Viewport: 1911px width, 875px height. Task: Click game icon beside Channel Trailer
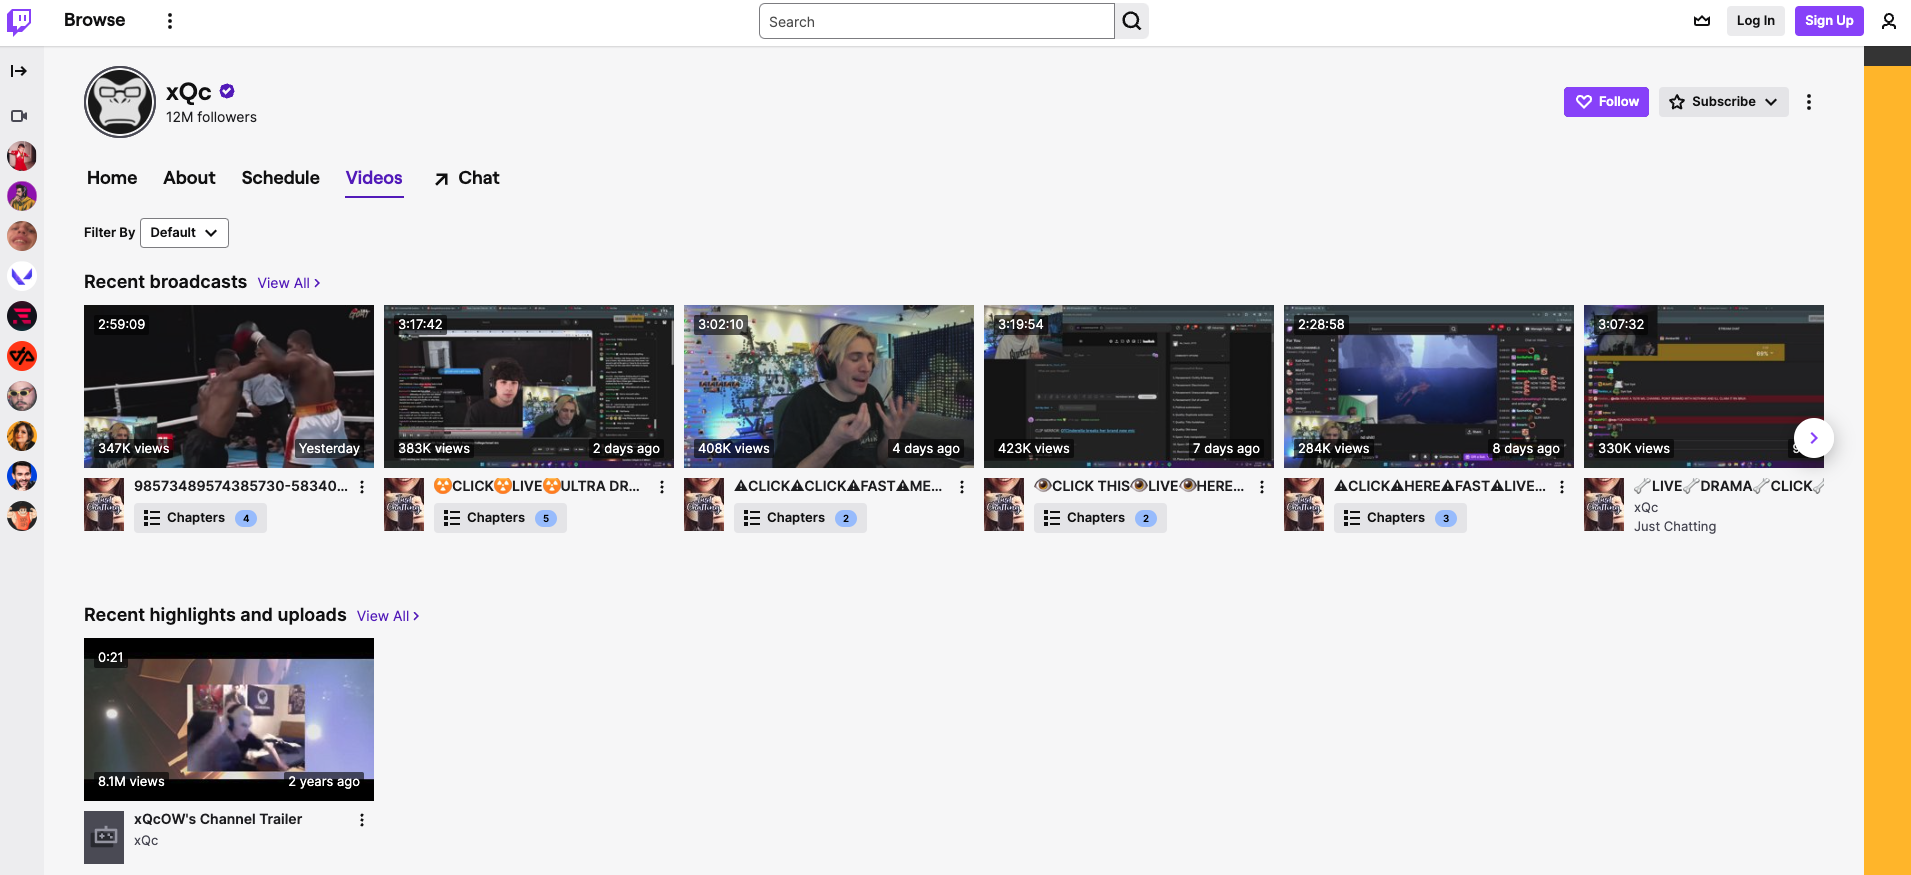coord(104,837)
